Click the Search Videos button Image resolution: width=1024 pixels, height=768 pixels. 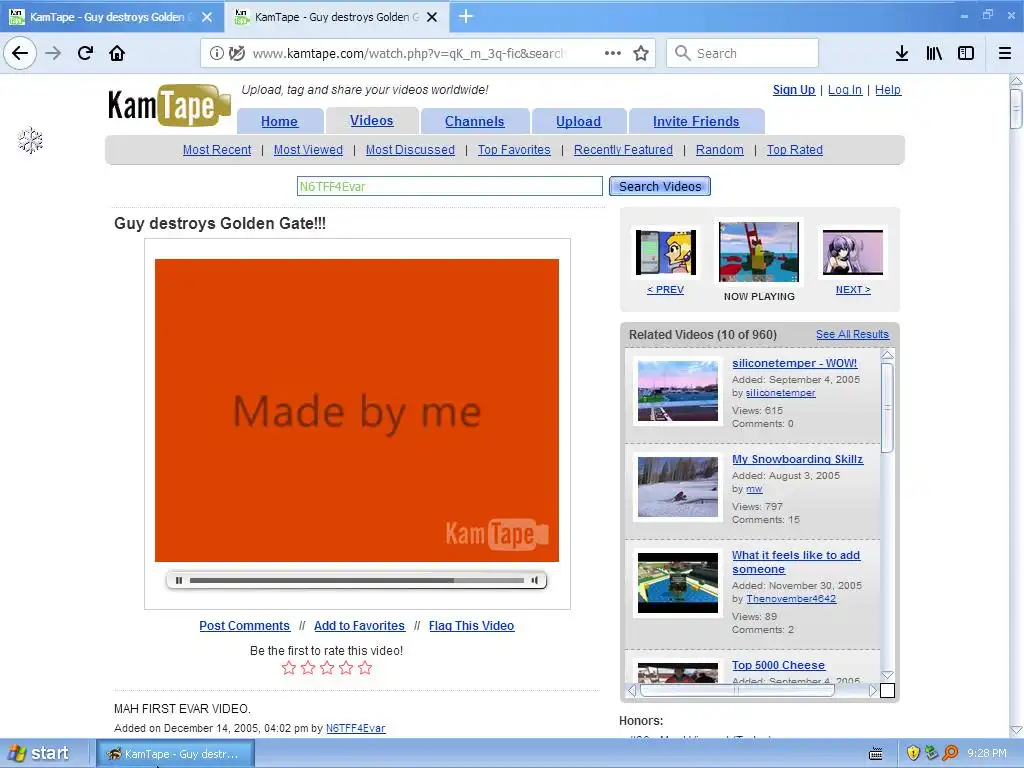coord(660,186)
